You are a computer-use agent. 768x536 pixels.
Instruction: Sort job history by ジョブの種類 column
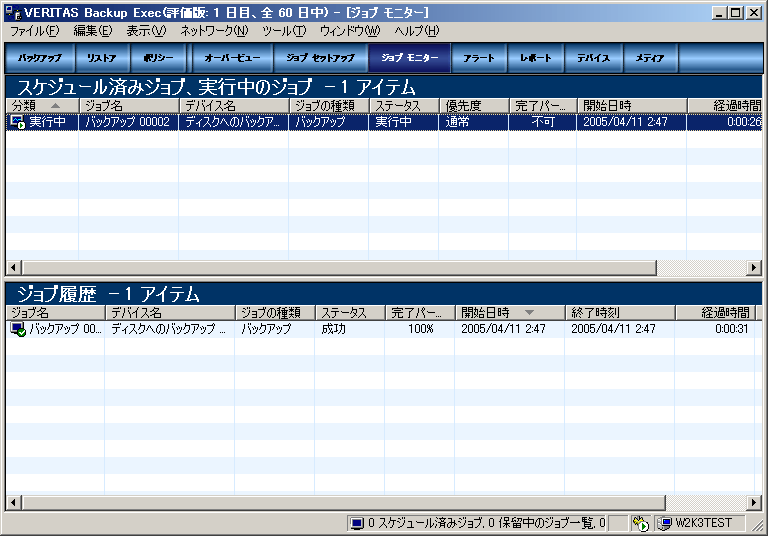point(275,313)
